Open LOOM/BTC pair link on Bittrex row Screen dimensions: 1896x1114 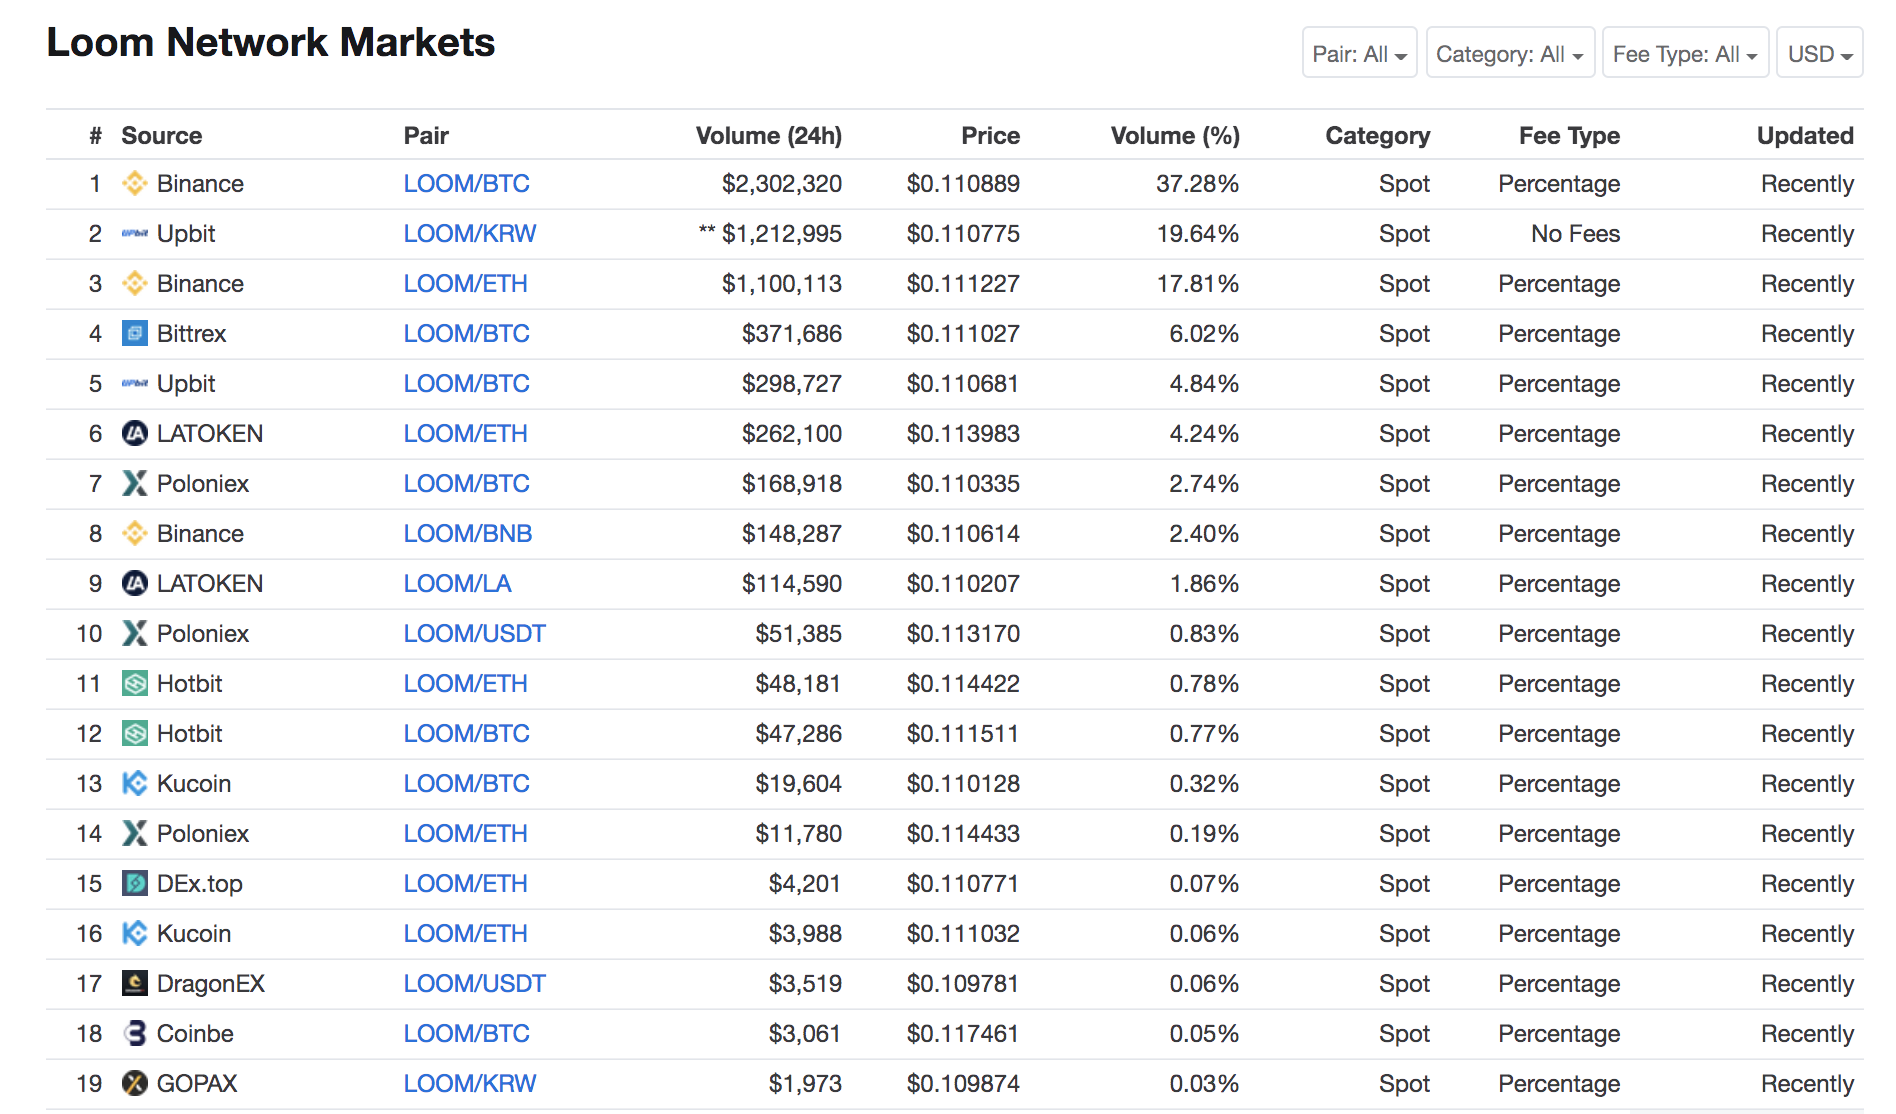point(466,333)
